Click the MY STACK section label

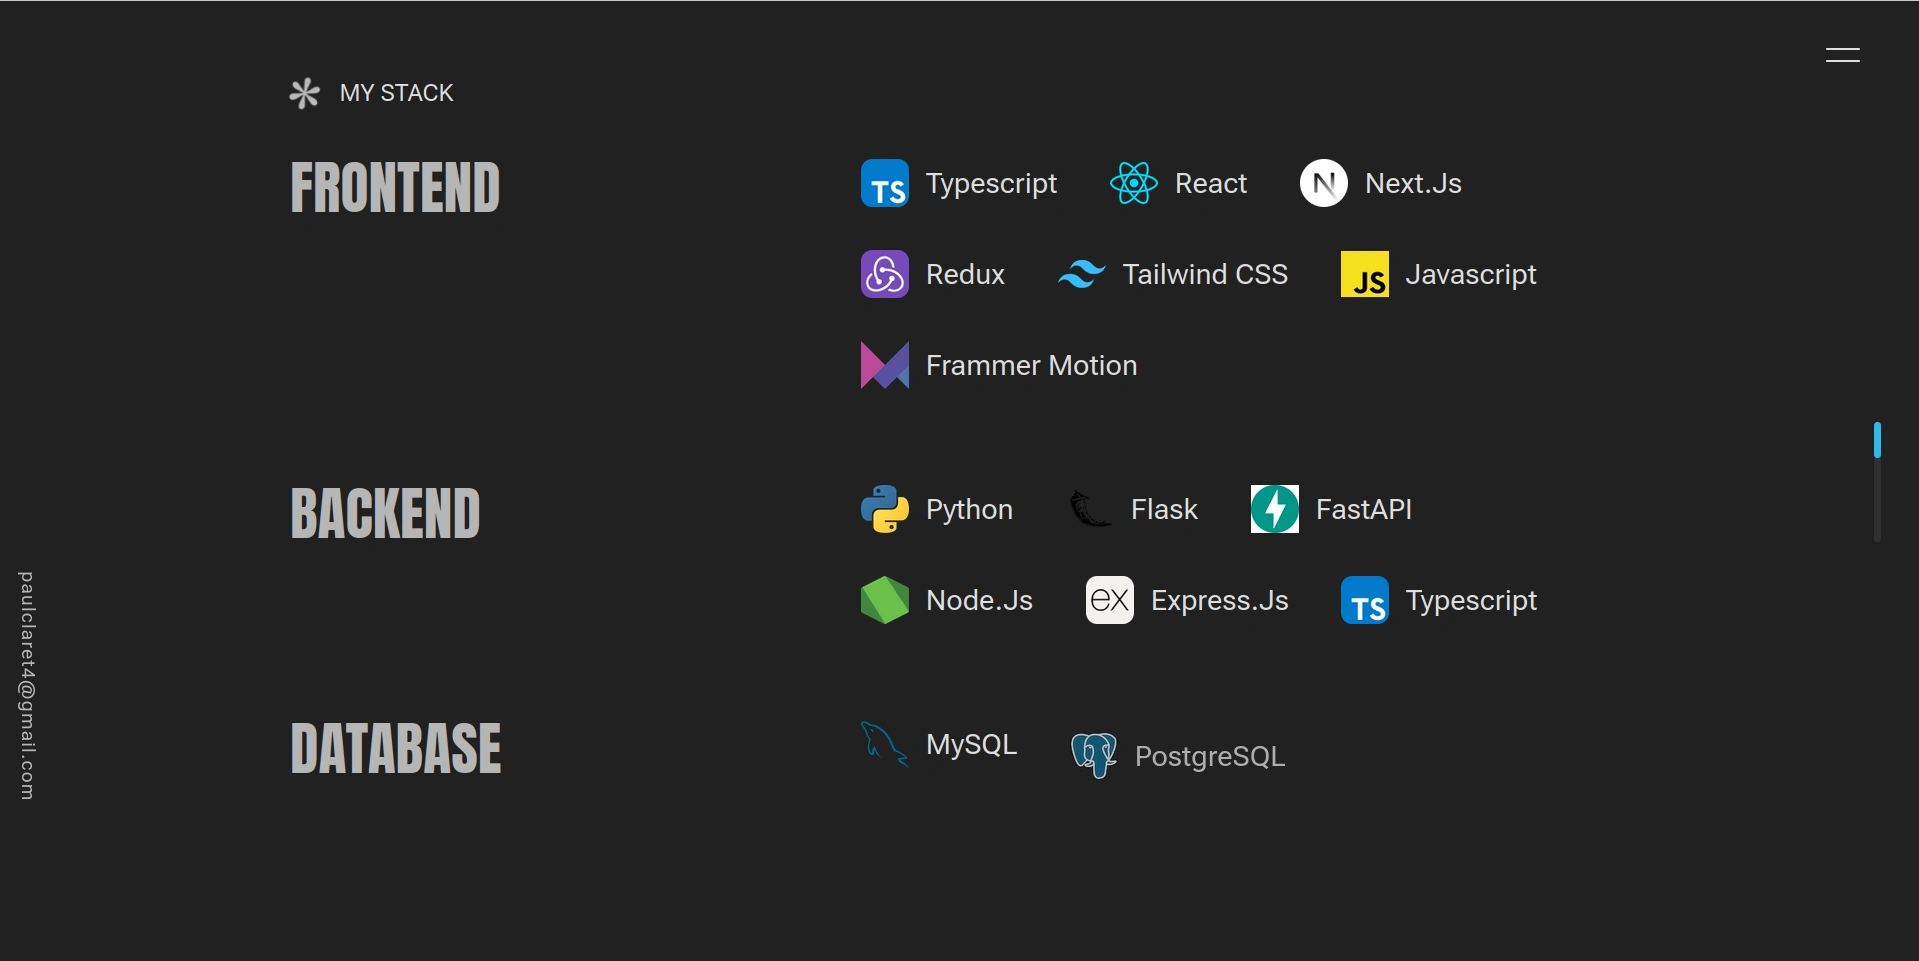tap(397, 93)
